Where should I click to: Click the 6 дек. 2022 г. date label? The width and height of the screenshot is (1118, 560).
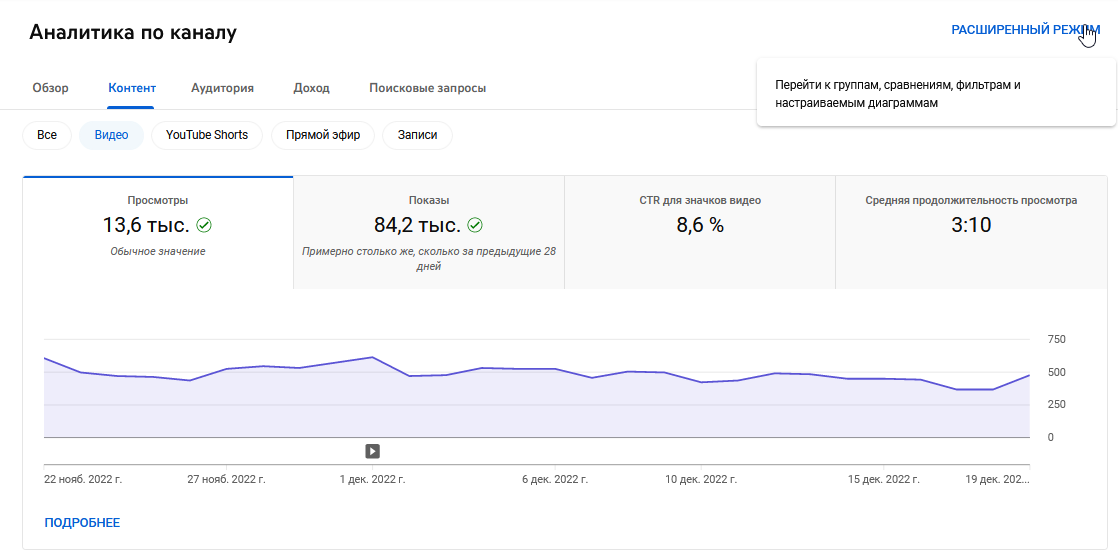[555, 479]
